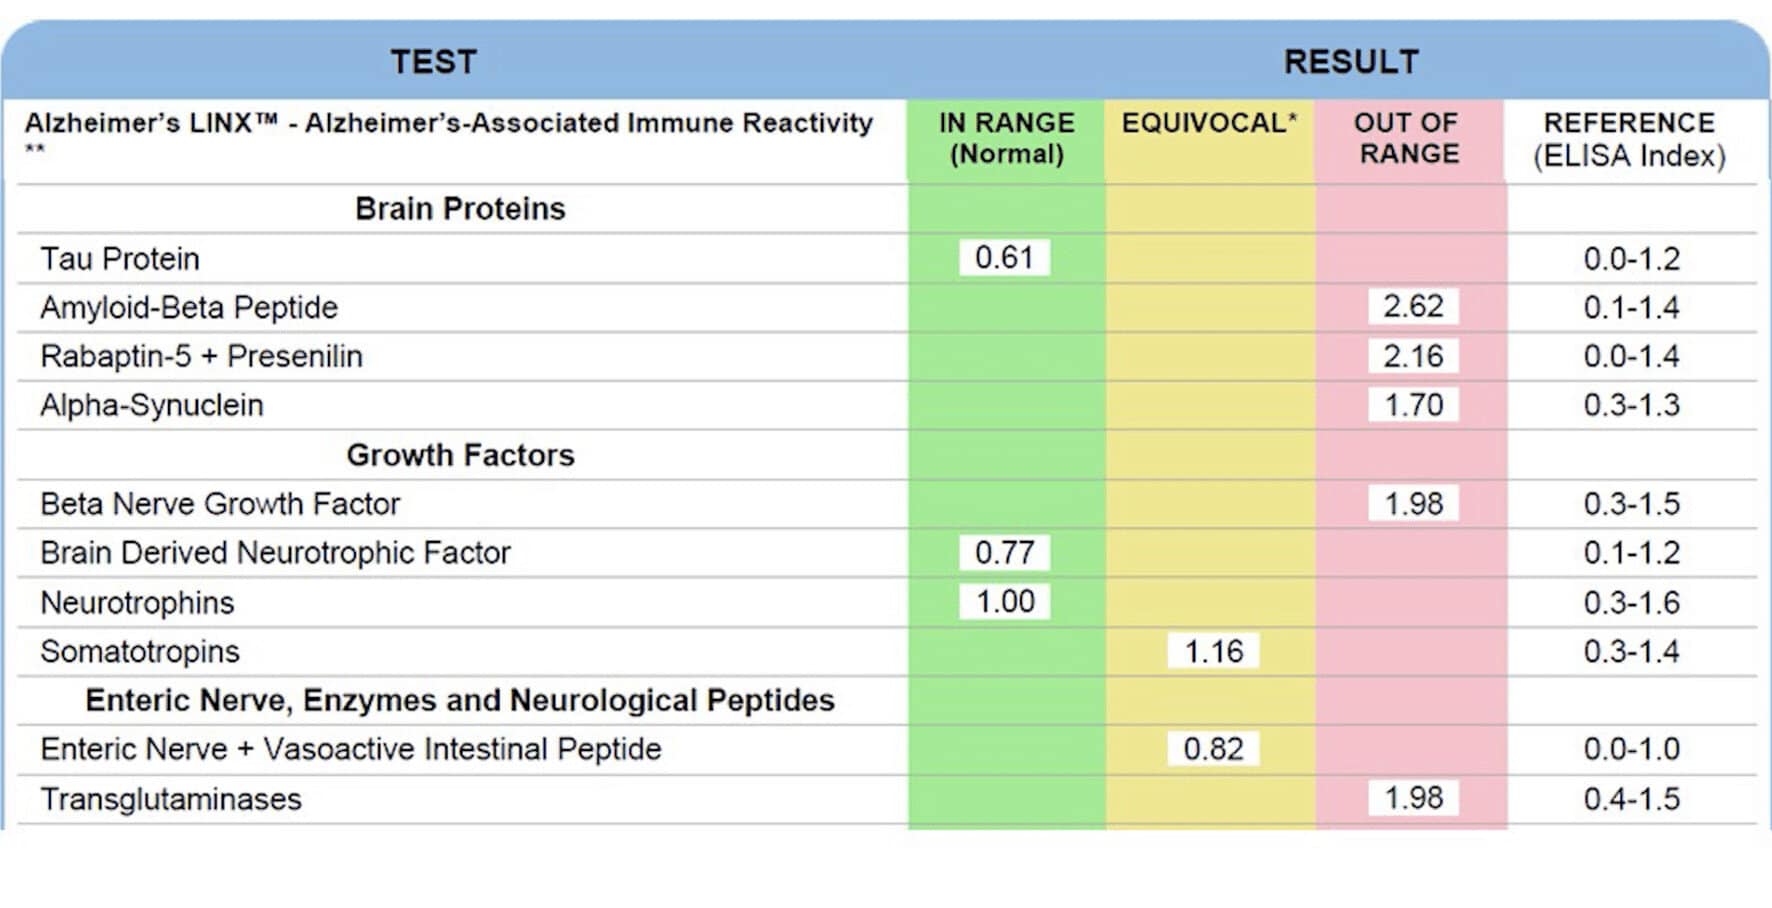Click Rabaptin-5 + Presenilin result 2.16

(1412, 356)
